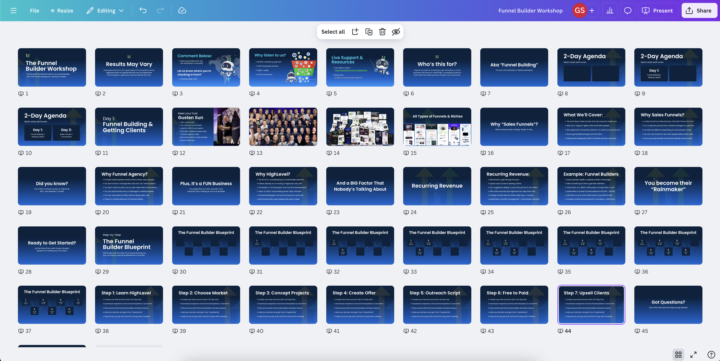Open the Resize options menu
Viewport: 720px width, 361px height.
point(62,11)
